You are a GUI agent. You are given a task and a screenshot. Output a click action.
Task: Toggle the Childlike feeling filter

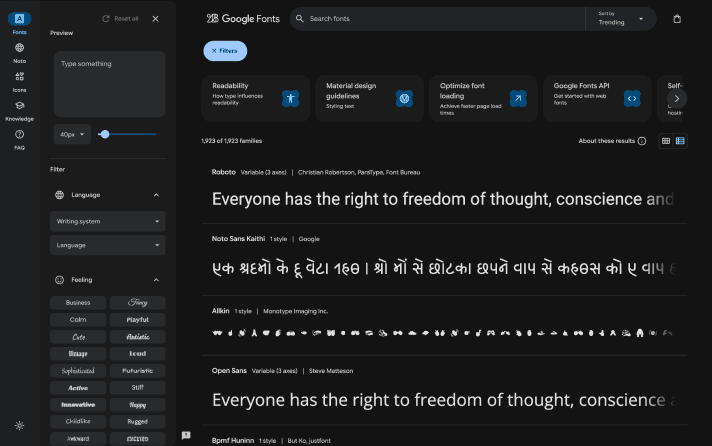click(78, 421)
